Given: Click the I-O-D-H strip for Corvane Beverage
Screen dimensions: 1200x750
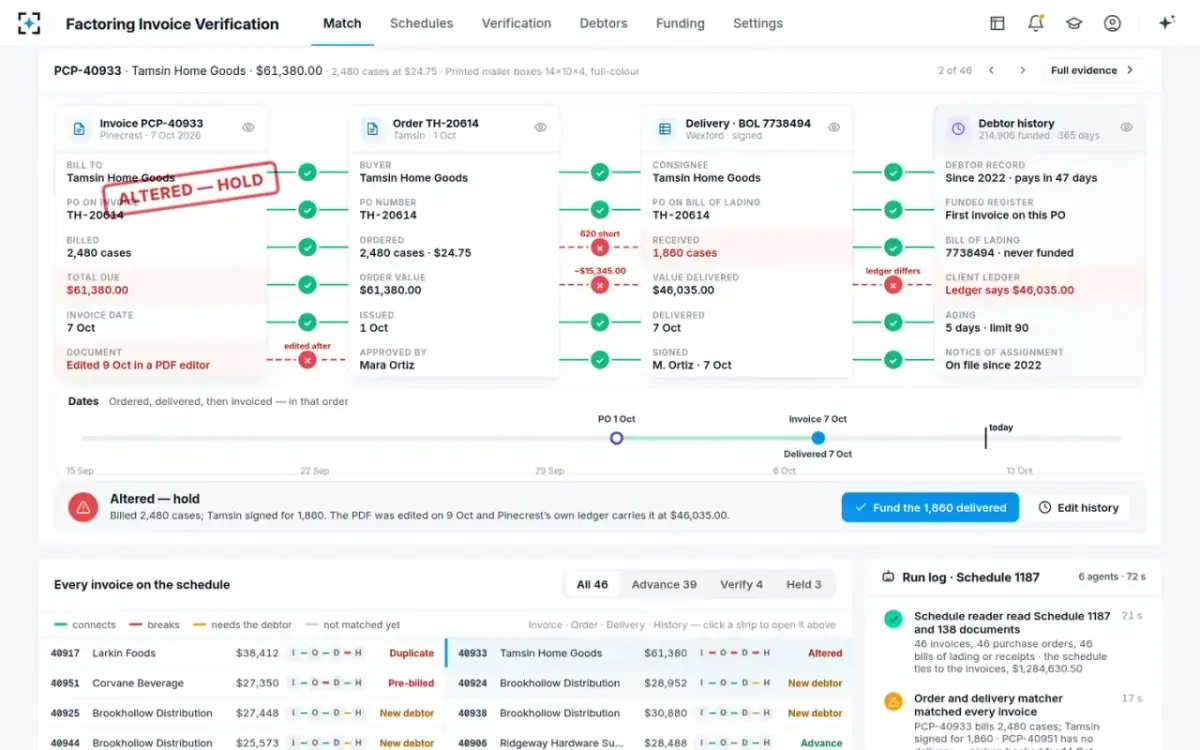Looking at the screenshot, I should [327, 683].
